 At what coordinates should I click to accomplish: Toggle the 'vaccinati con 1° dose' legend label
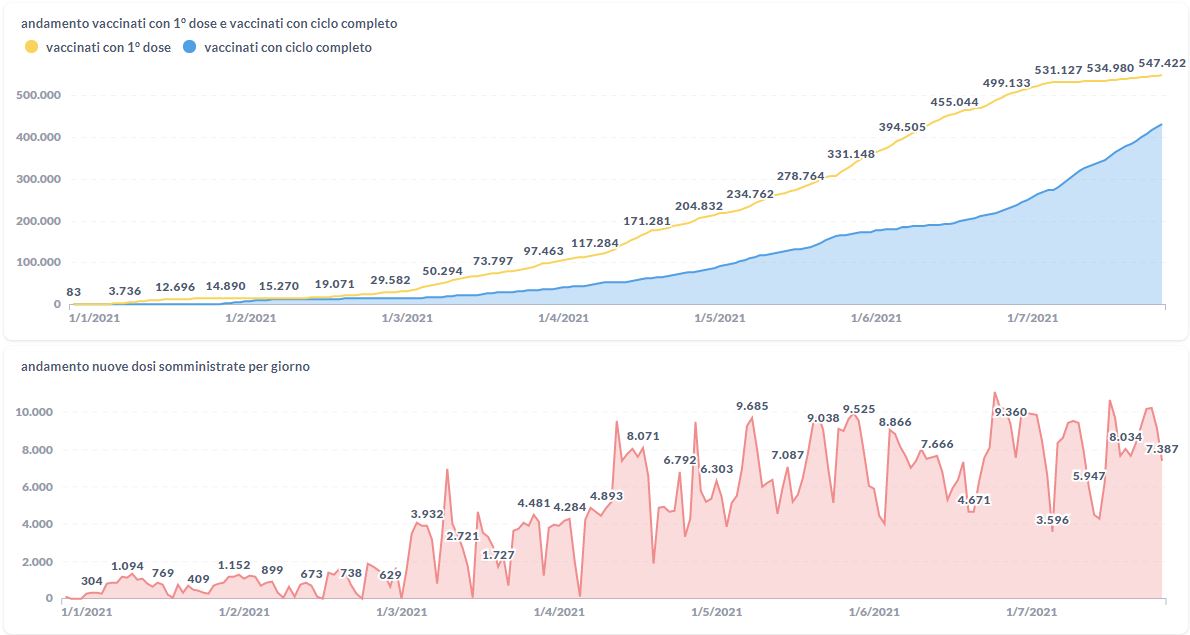coord(108,47)
